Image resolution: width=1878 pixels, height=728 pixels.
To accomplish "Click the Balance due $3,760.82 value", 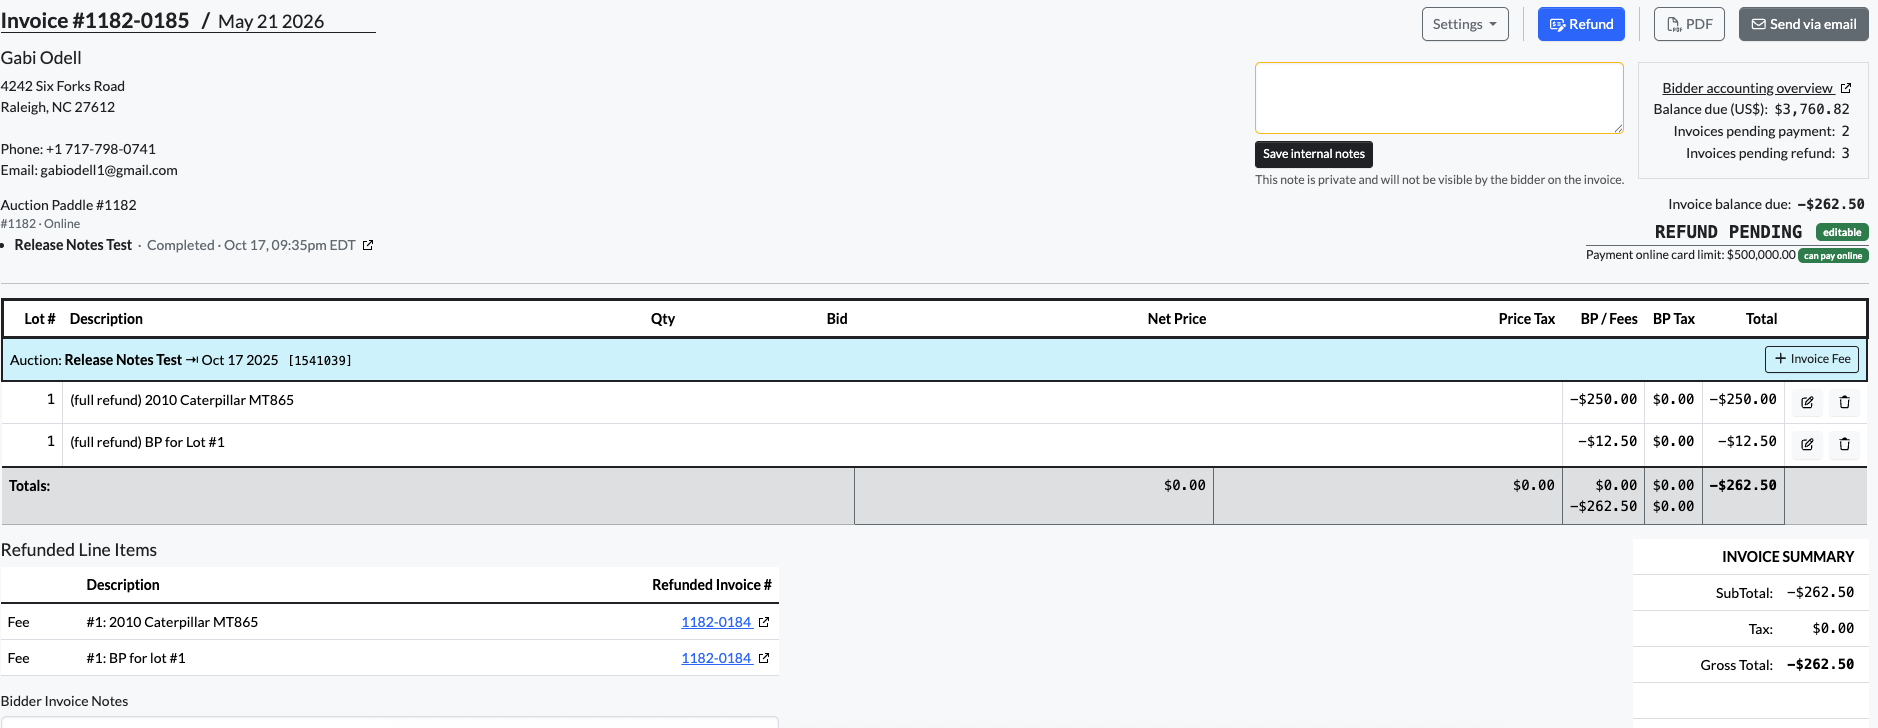I will tap(1812, 110).
